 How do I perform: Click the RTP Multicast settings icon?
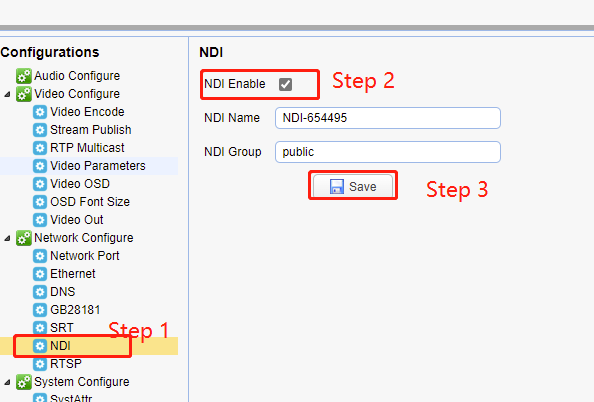pos(40,148)
